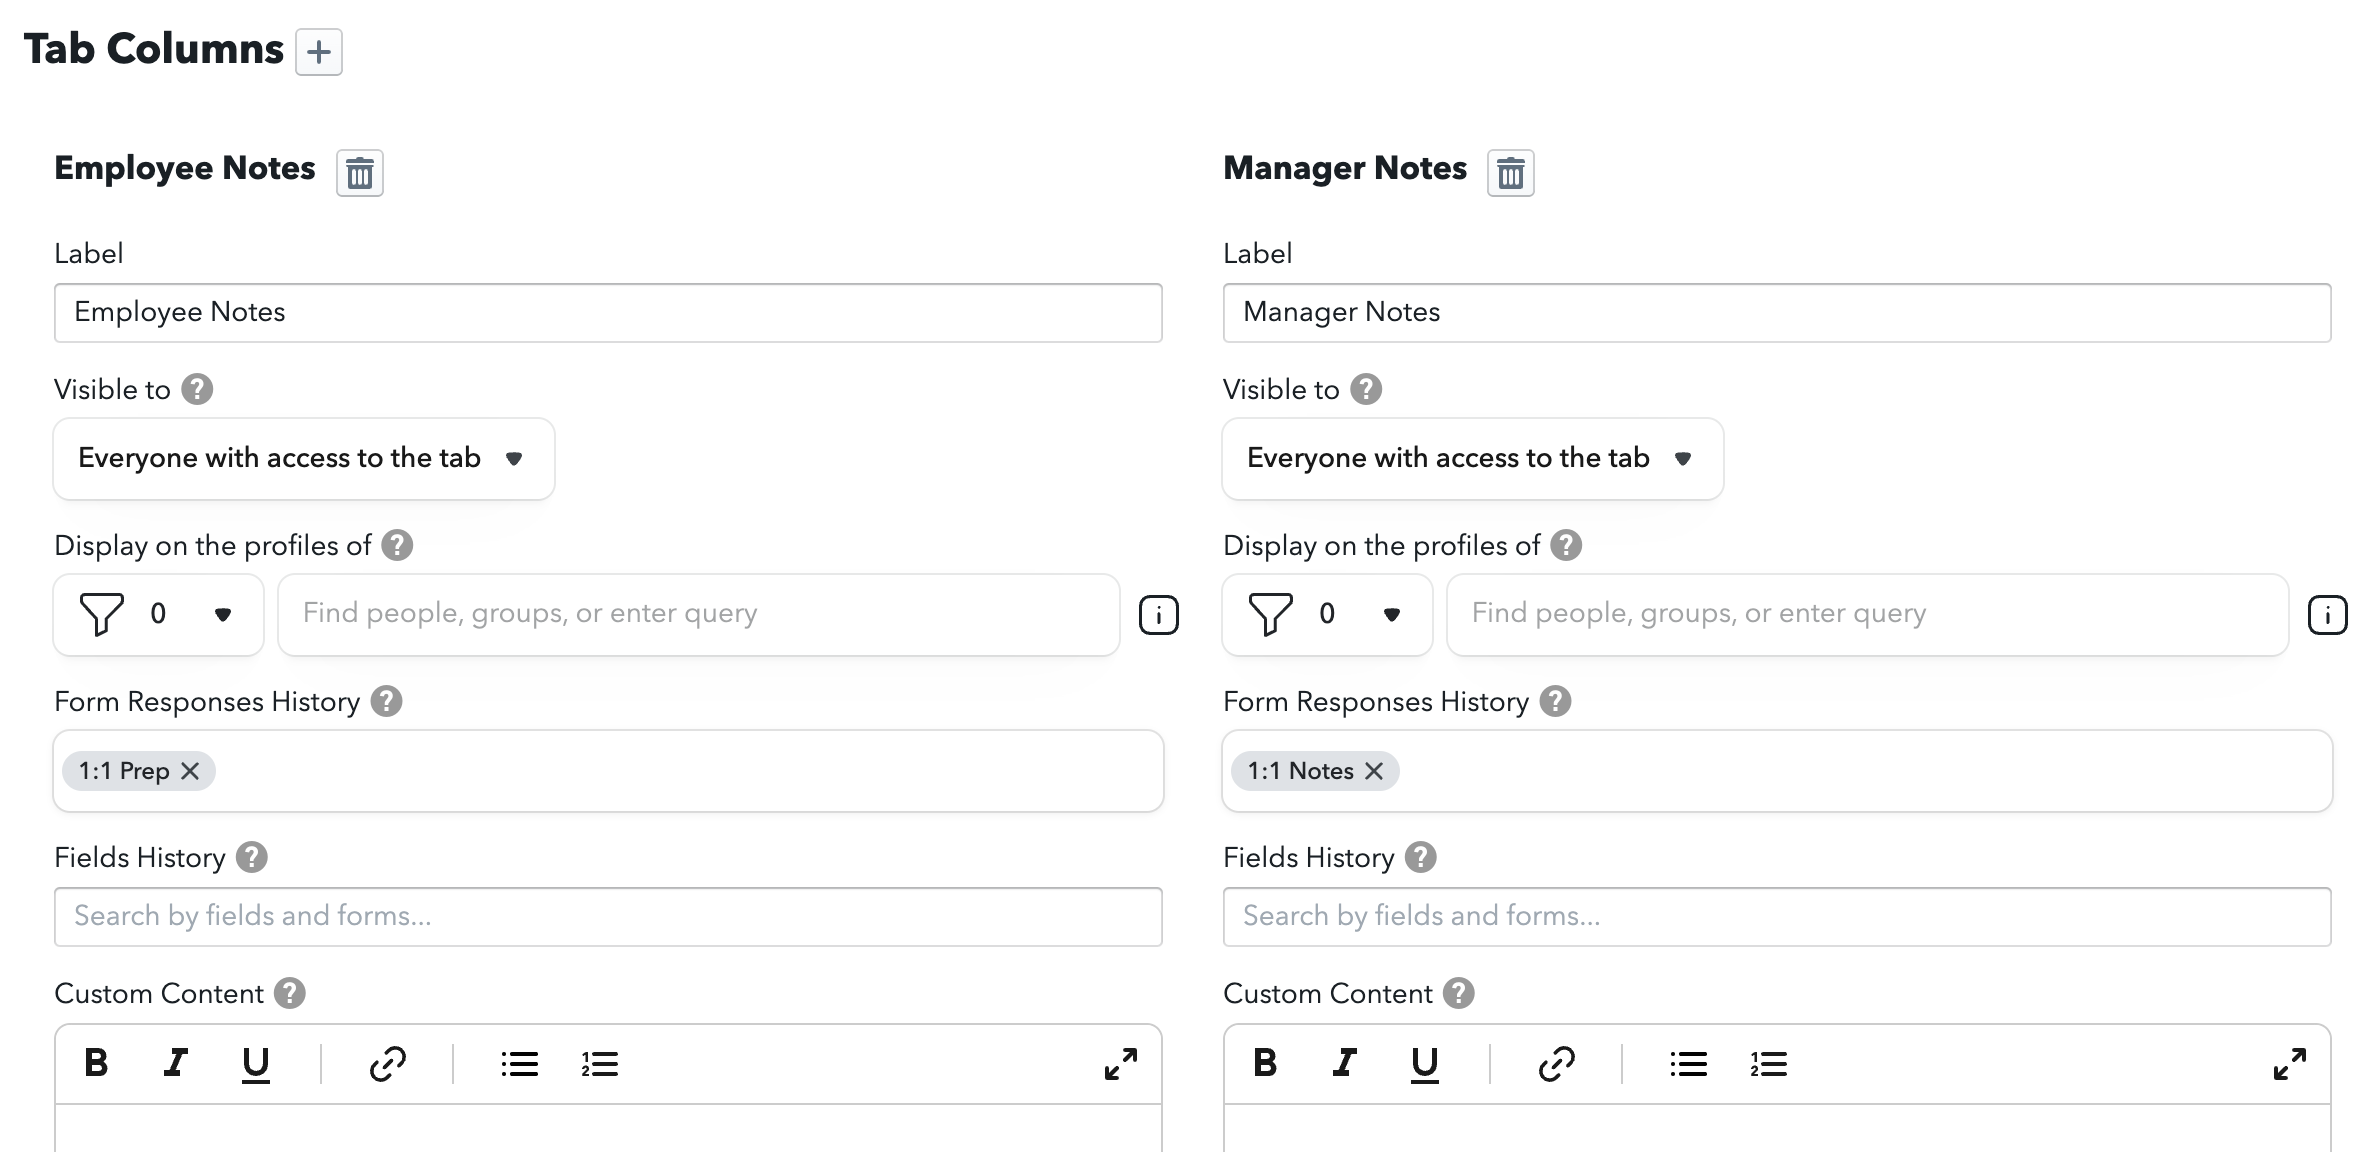Image resolution: width=2376 pixels, height=1152 pixels.
Task: Delete the Manager Notes column
Action: point(1510,172)
